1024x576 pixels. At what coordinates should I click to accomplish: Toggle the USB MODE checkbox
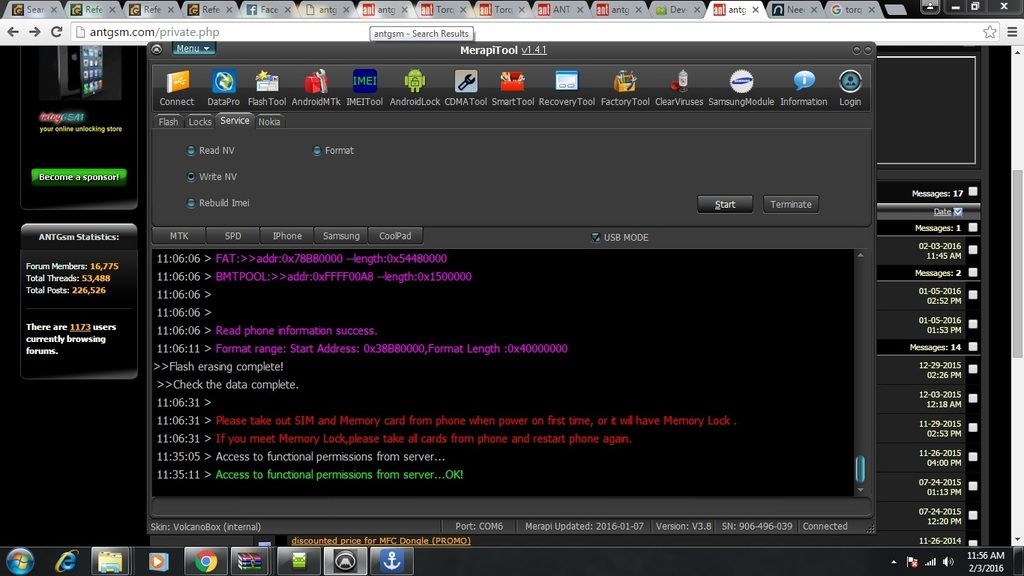596,237
